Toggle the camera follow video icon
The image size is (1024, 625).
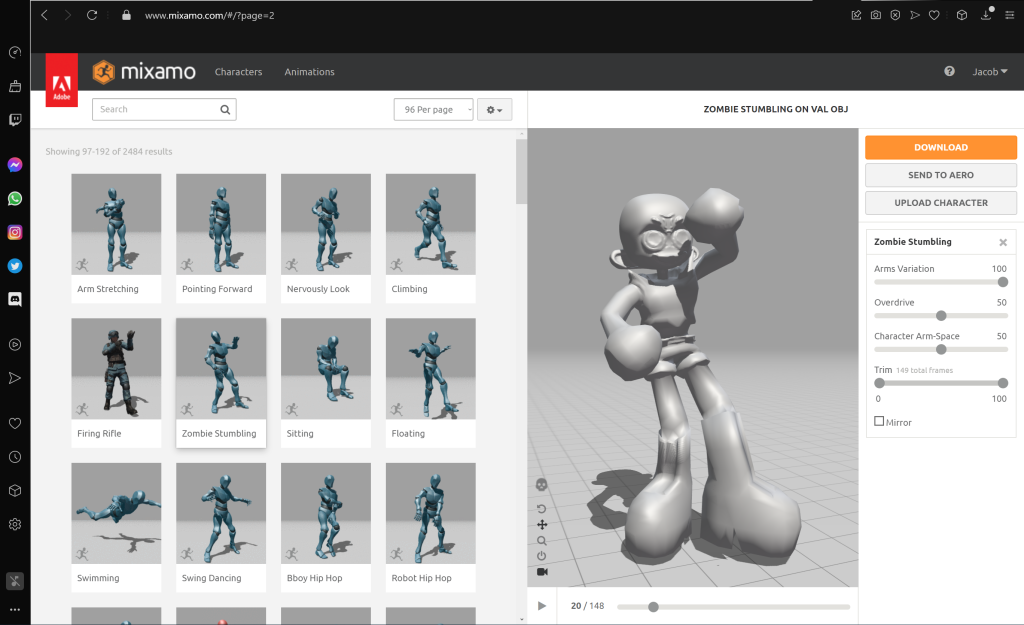(x=542, y=572)
